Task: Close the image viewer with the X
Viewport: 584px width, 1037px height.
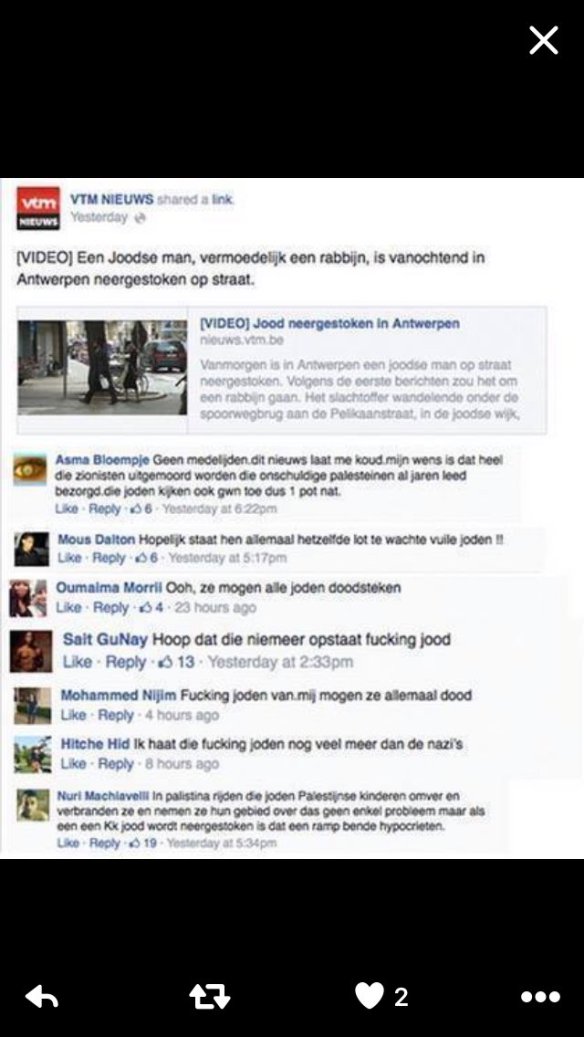Action: pos(544,41)
